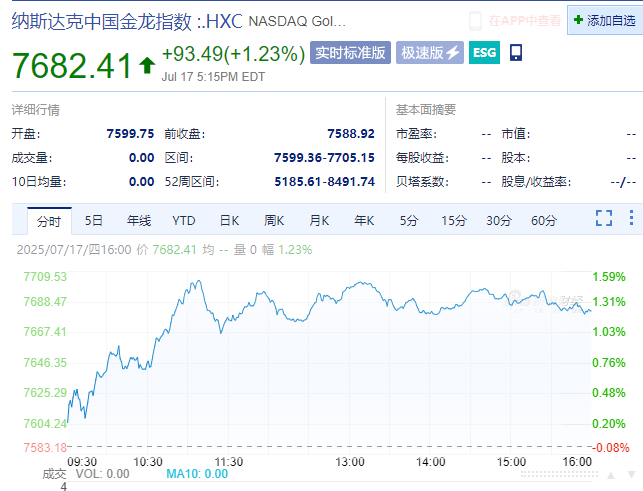Select the YTD chart range

point(184,220)
